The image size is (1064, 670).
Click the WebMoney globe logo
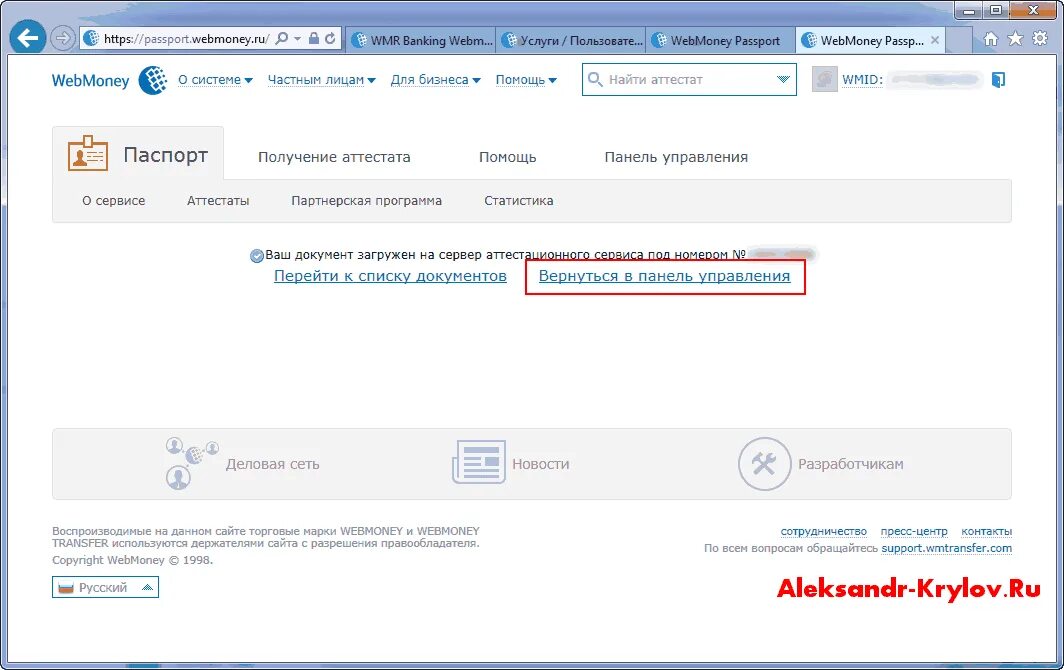[153, 80]
